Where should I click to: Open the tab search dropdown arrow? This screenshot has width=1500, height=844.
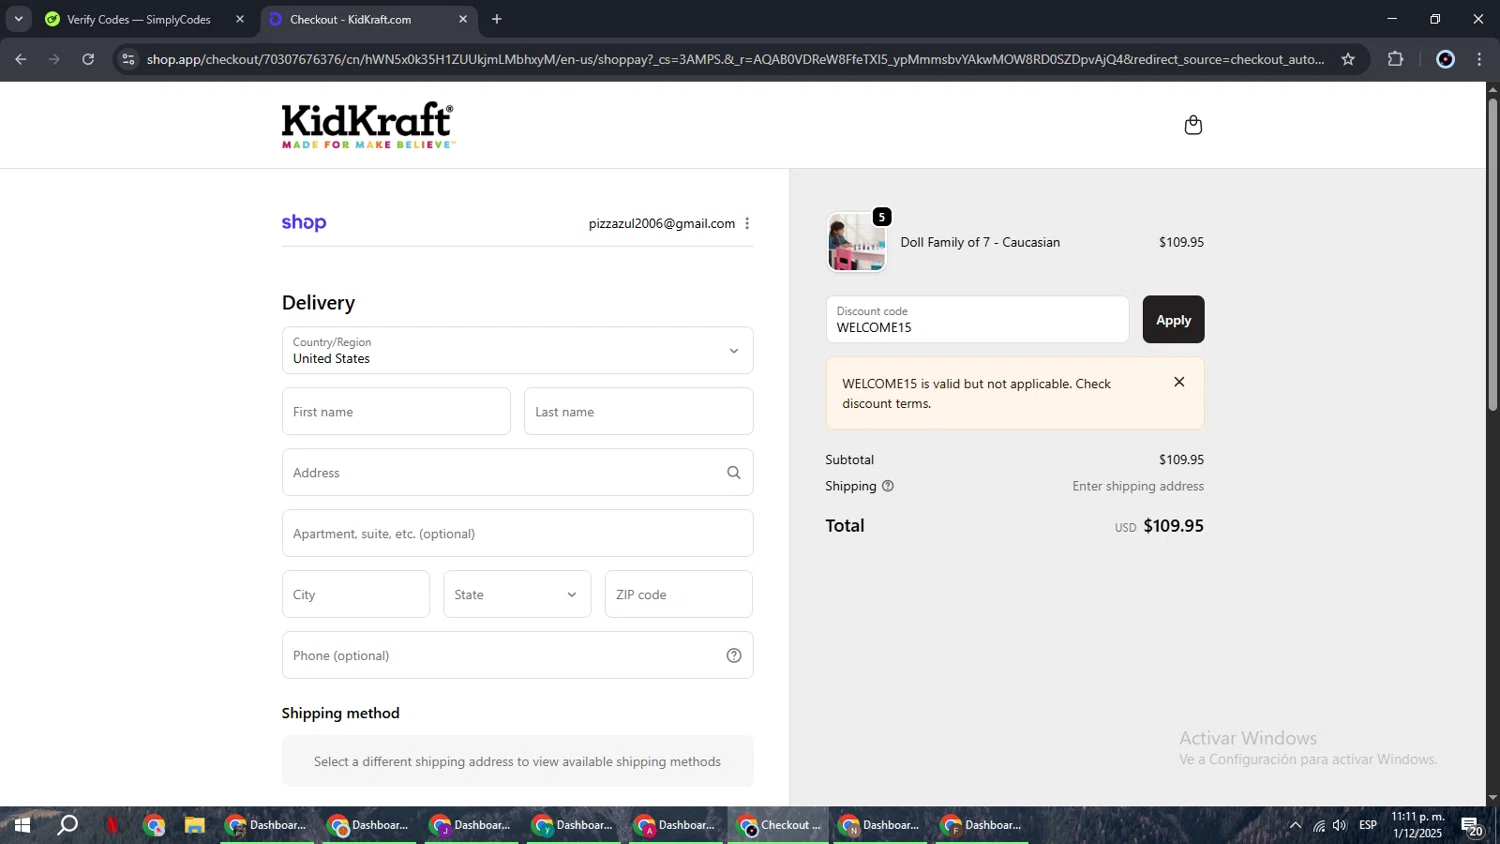coord(18,19)
